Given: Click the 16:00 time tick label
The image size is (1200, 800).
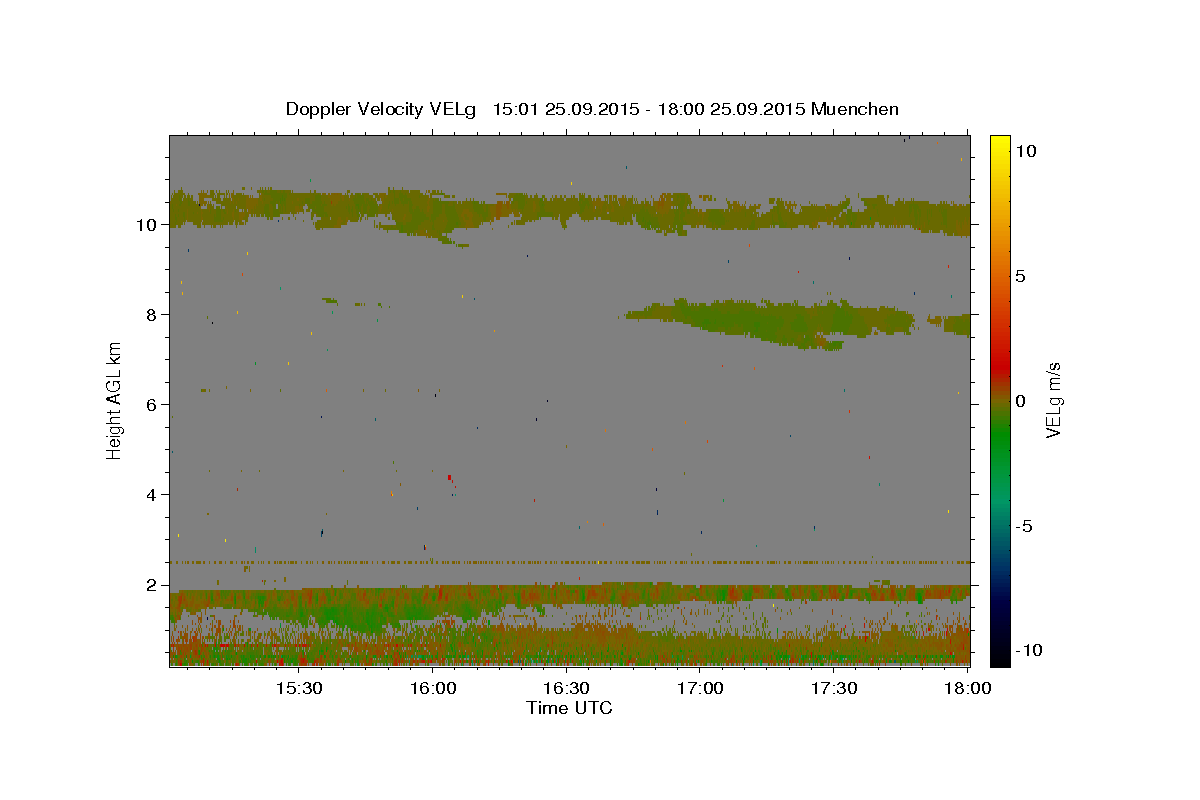Looking at the screenshot, I should [433, 689].
